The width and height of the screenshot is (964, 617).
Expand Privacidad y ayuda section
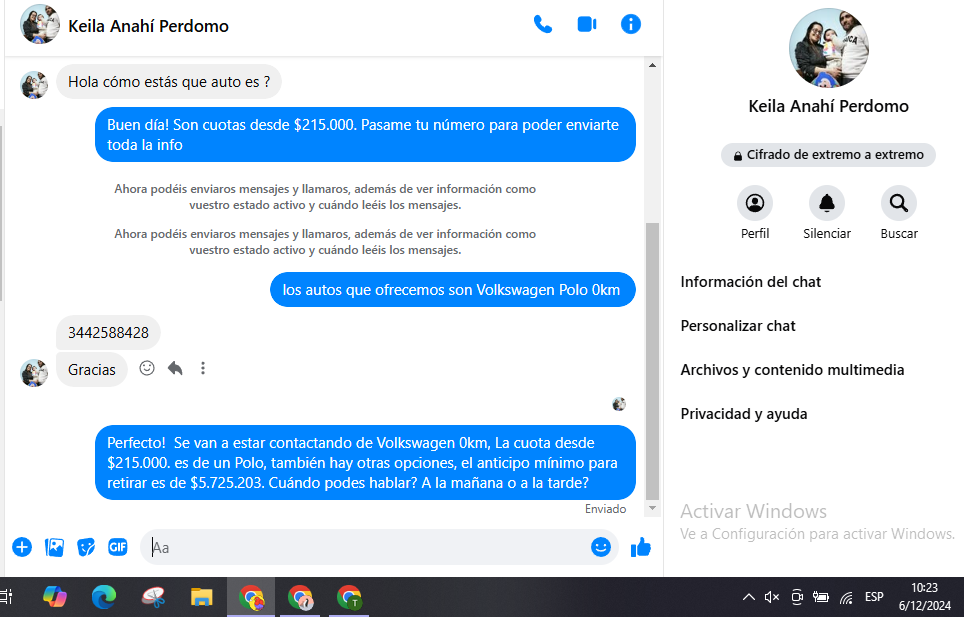743,414
